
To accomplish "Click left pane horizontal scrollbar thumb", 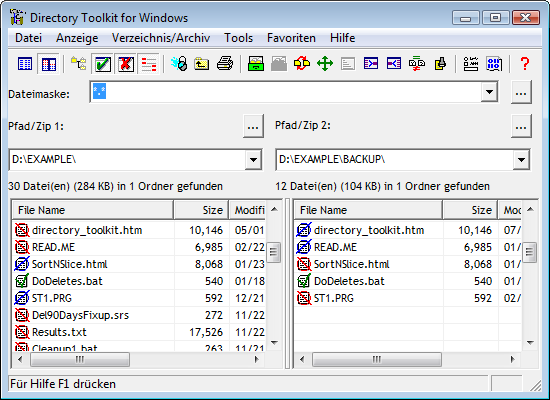I will click(x=80, y=360).
